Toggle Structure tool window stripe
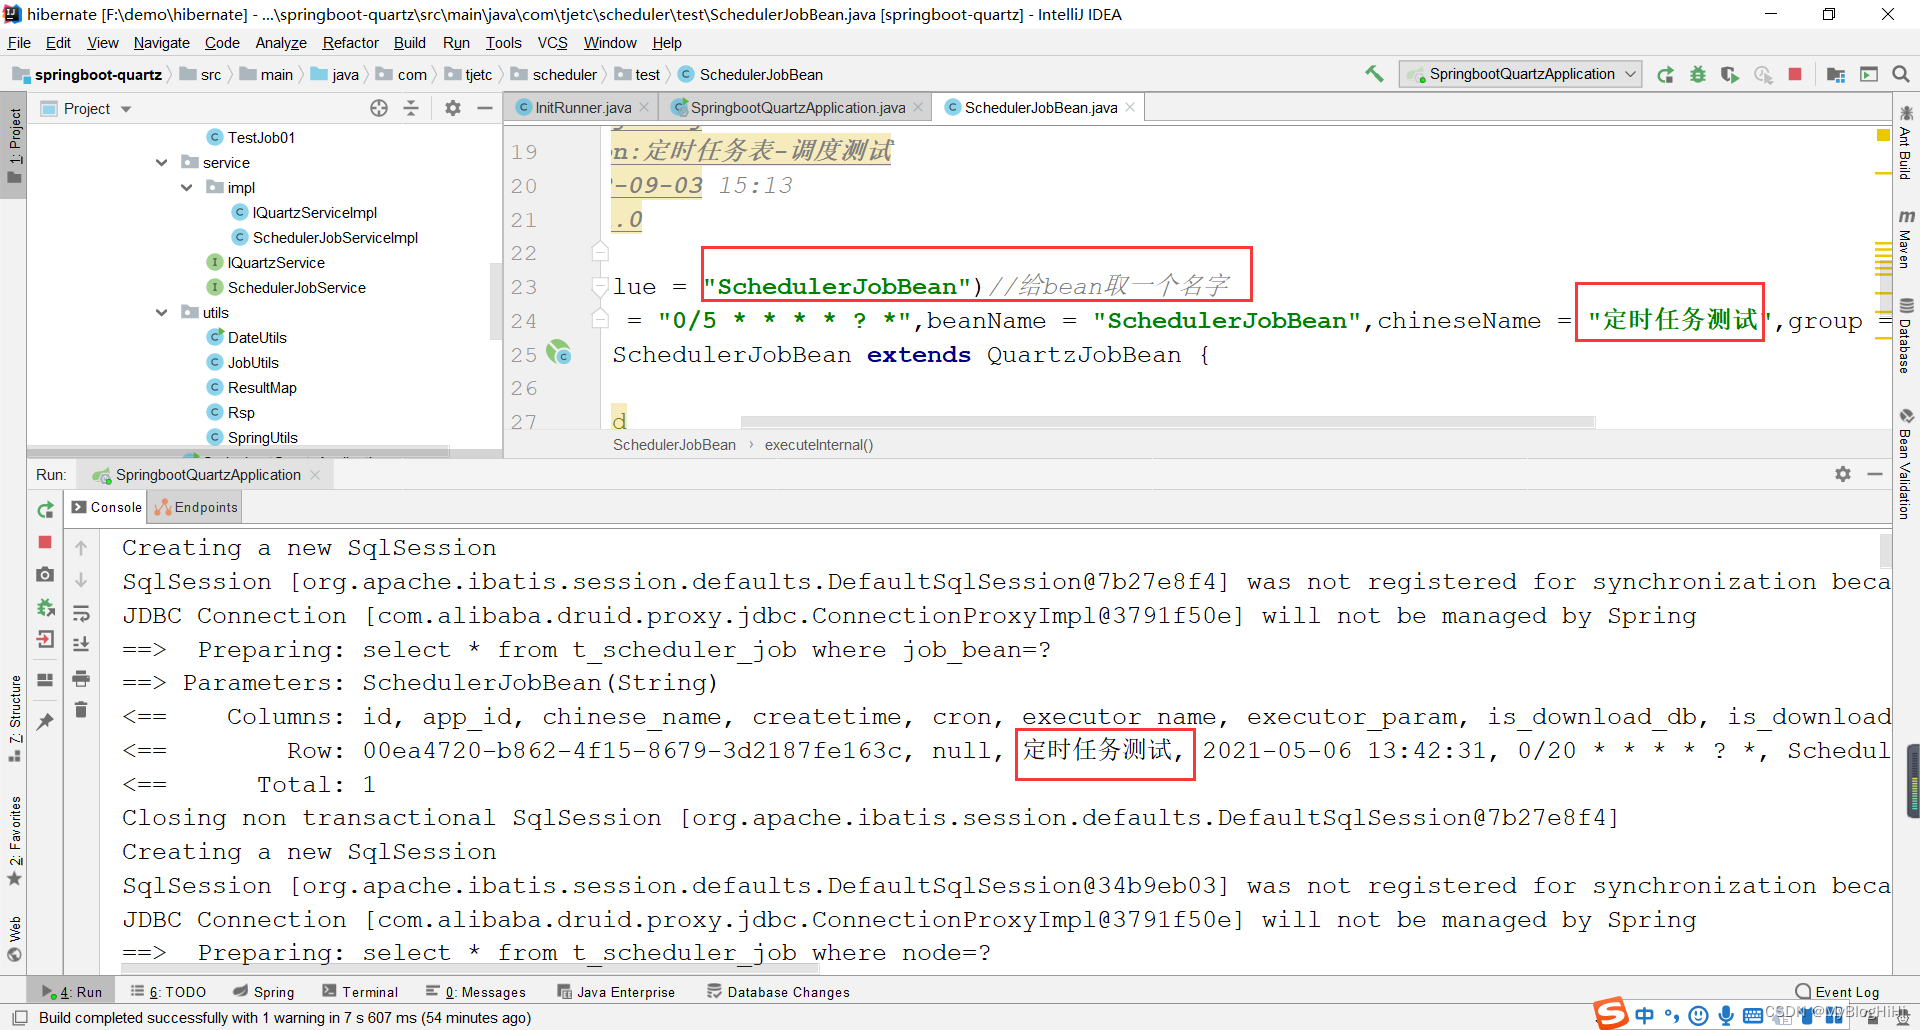 (x=14, y=718)
